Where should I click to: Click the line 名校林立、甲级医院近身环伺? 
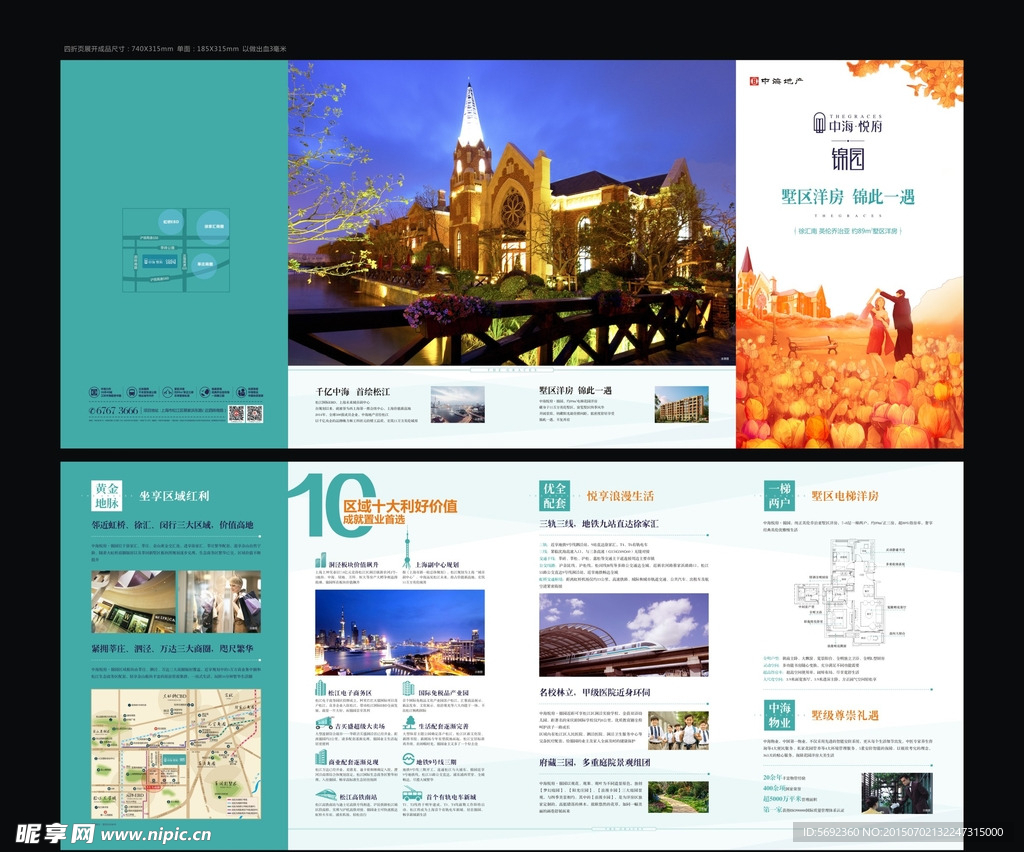[x=594, y=692]
